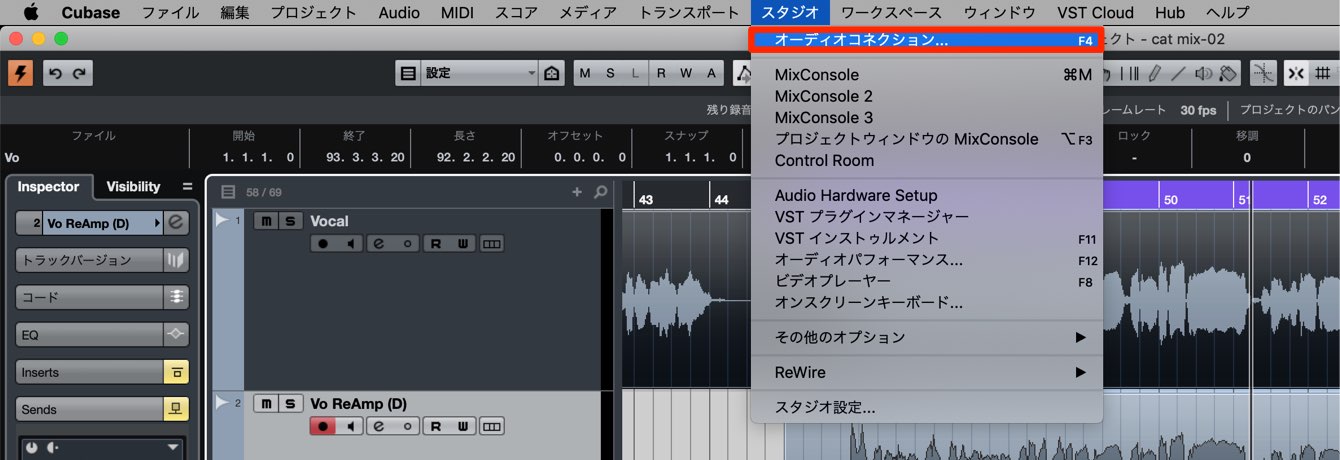Screen dimensions: 1340x460
Task: Click the add track plus icon
Action: pos(576,192)
